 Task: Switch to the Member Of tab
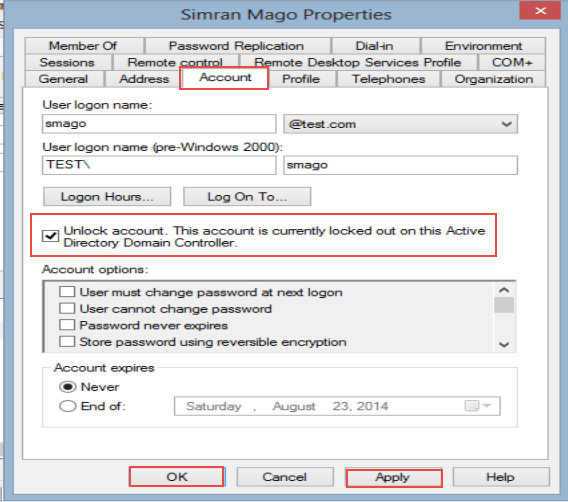click(x=83, y=46)
